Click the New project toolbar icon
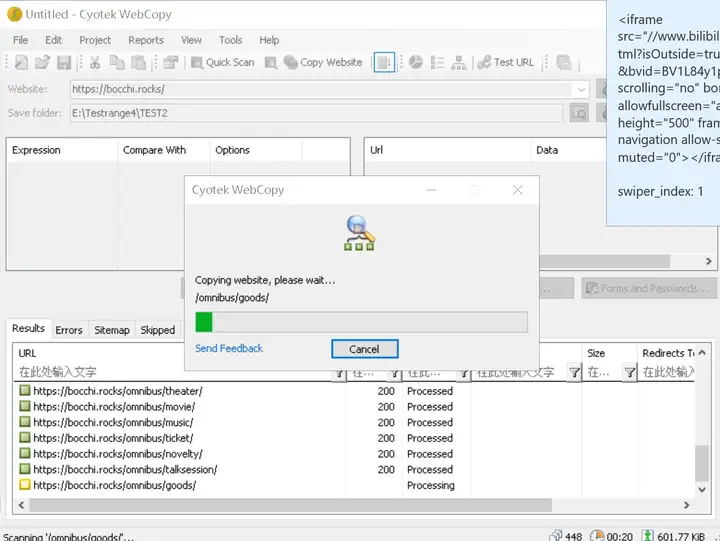 point(21,62)
